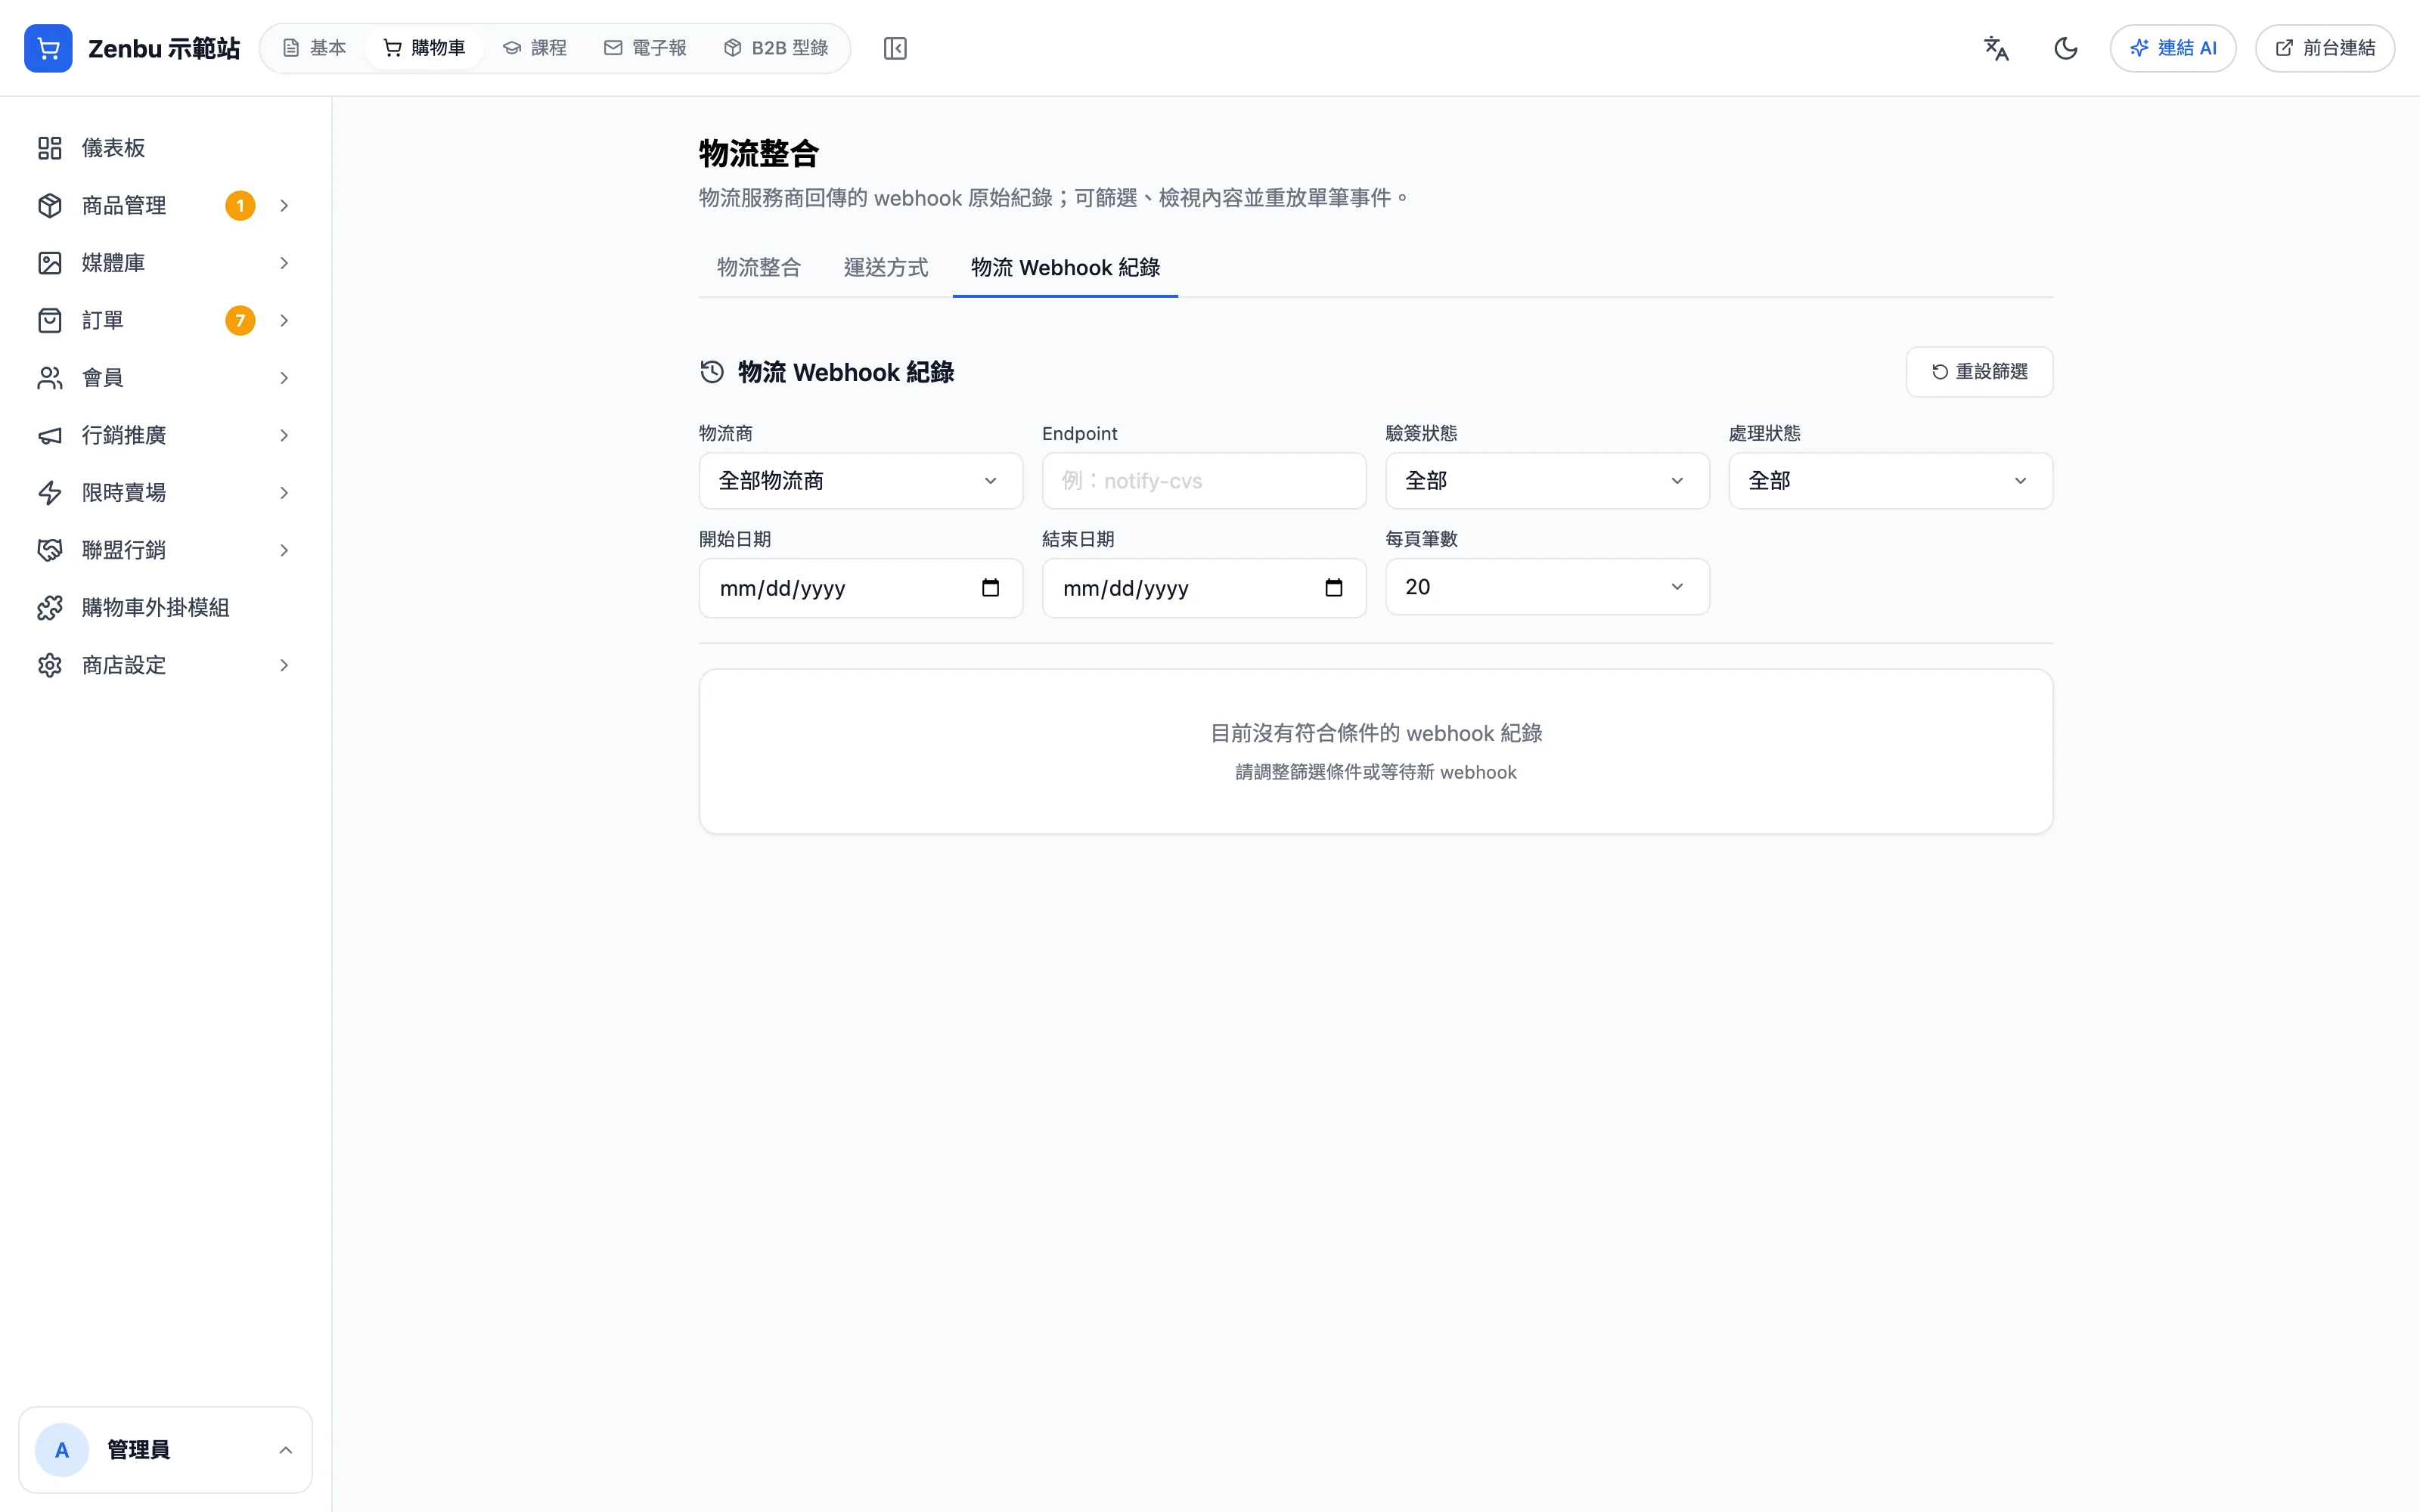This screenshot has width=2420, height=1512.
Task: Click the 商品管理 package icon
Action: click(x=50, y=205)
